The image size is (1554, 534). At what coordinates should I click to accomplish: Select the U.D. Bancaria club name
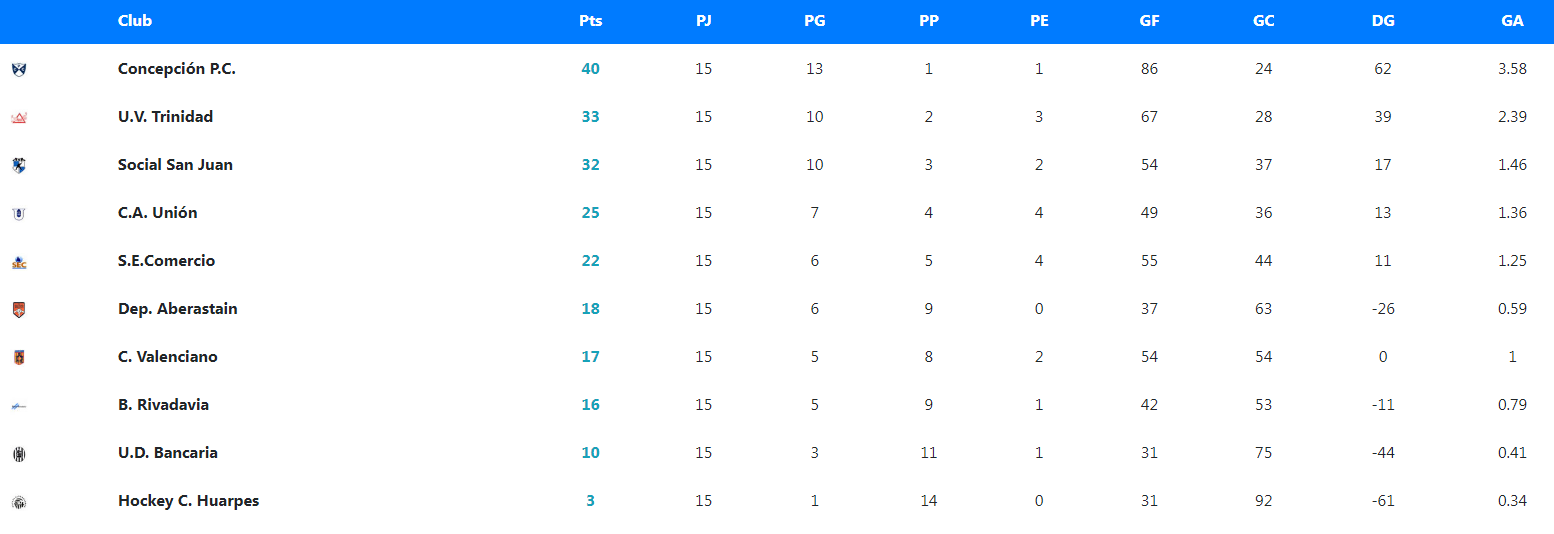[167, 453]
